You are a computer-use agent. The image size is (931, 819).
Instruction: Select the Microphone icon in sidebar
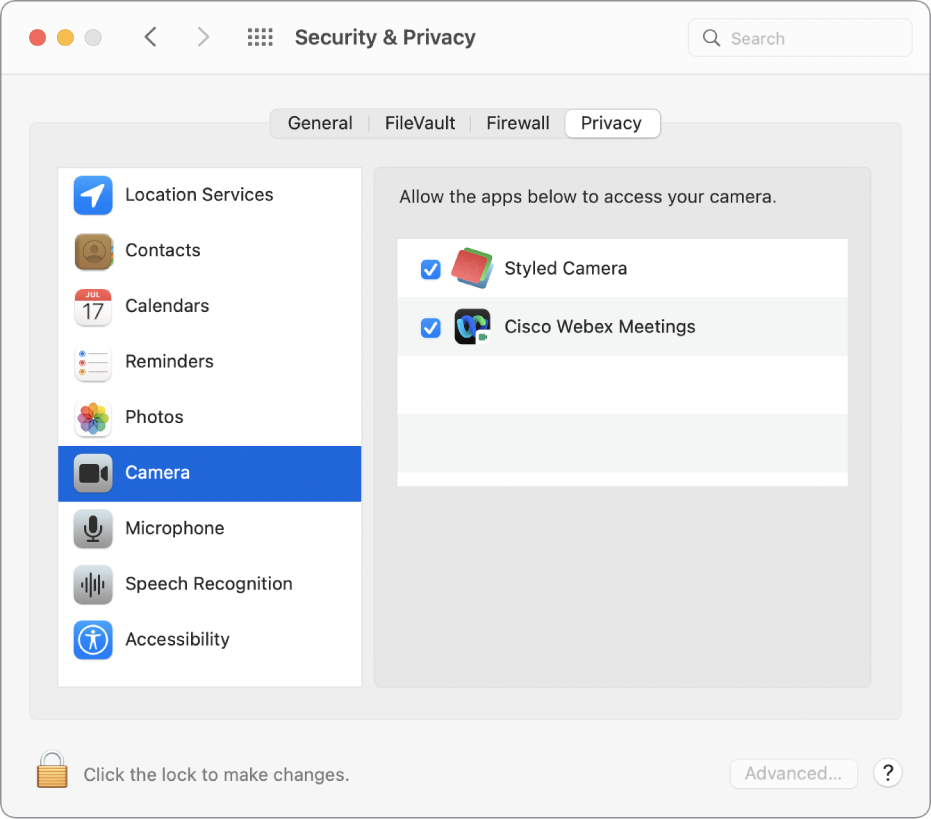93,529
